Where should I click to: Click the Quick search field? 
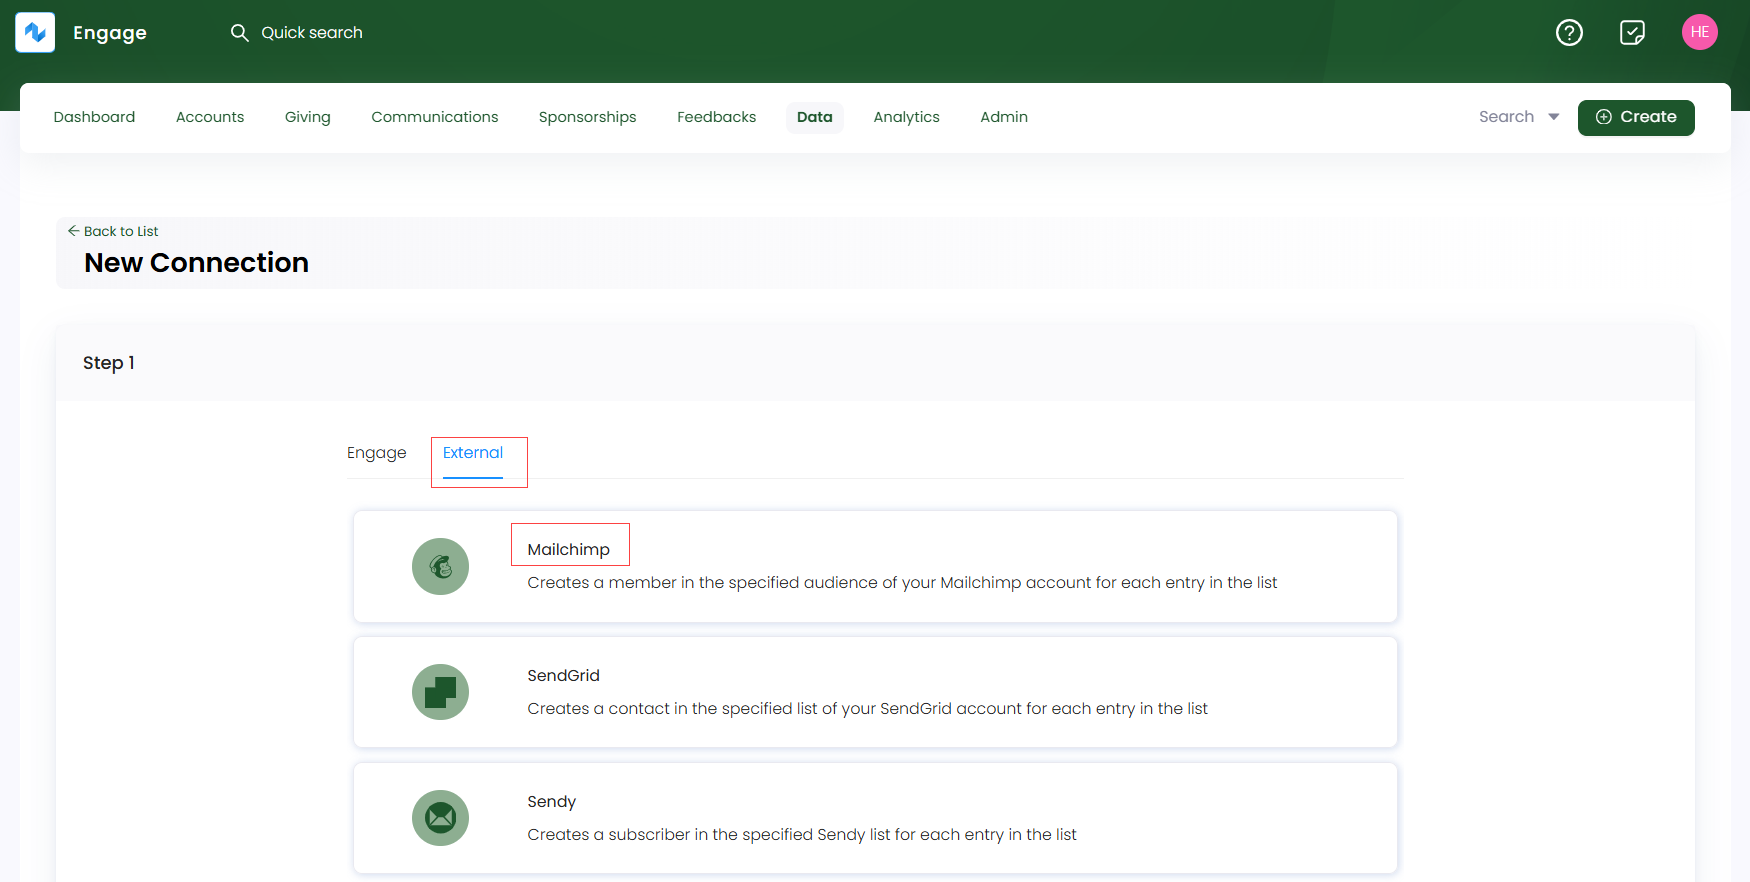pos(311,33)
